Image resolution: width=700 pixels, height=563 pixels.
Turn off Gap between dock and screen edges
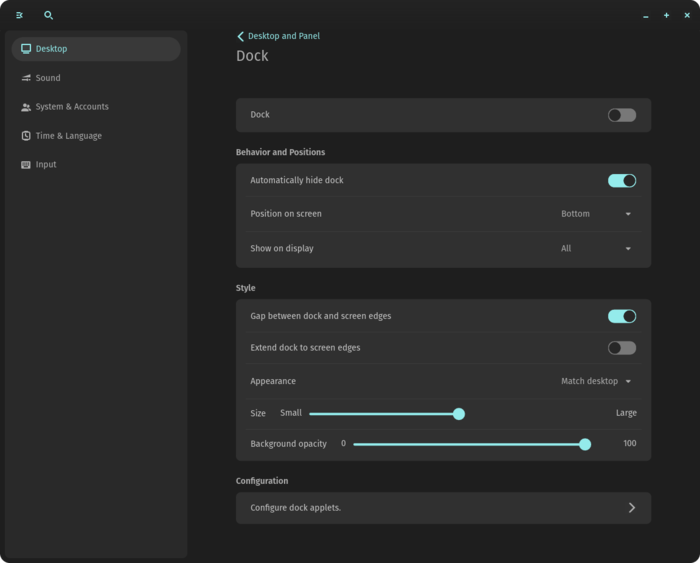tap(621, 316)
